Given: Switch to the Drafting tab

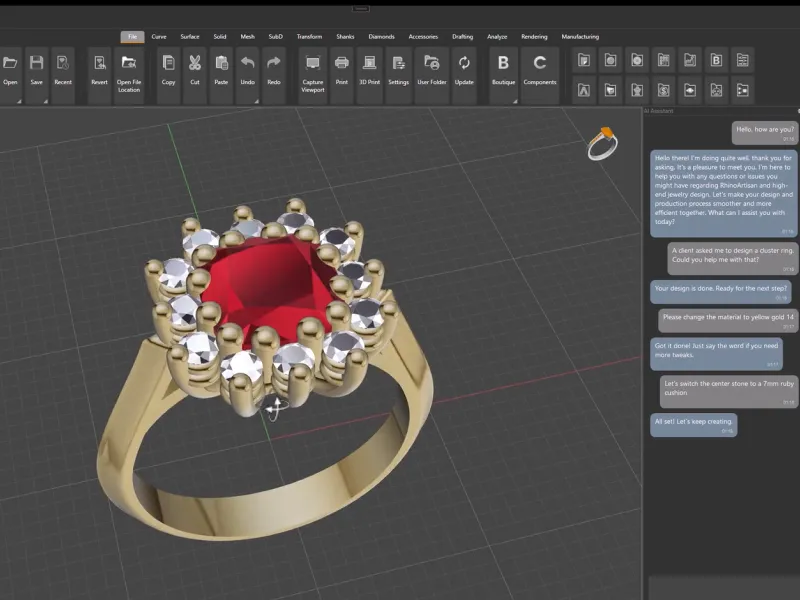Looking at the screenshot, I should click(463, 37).
